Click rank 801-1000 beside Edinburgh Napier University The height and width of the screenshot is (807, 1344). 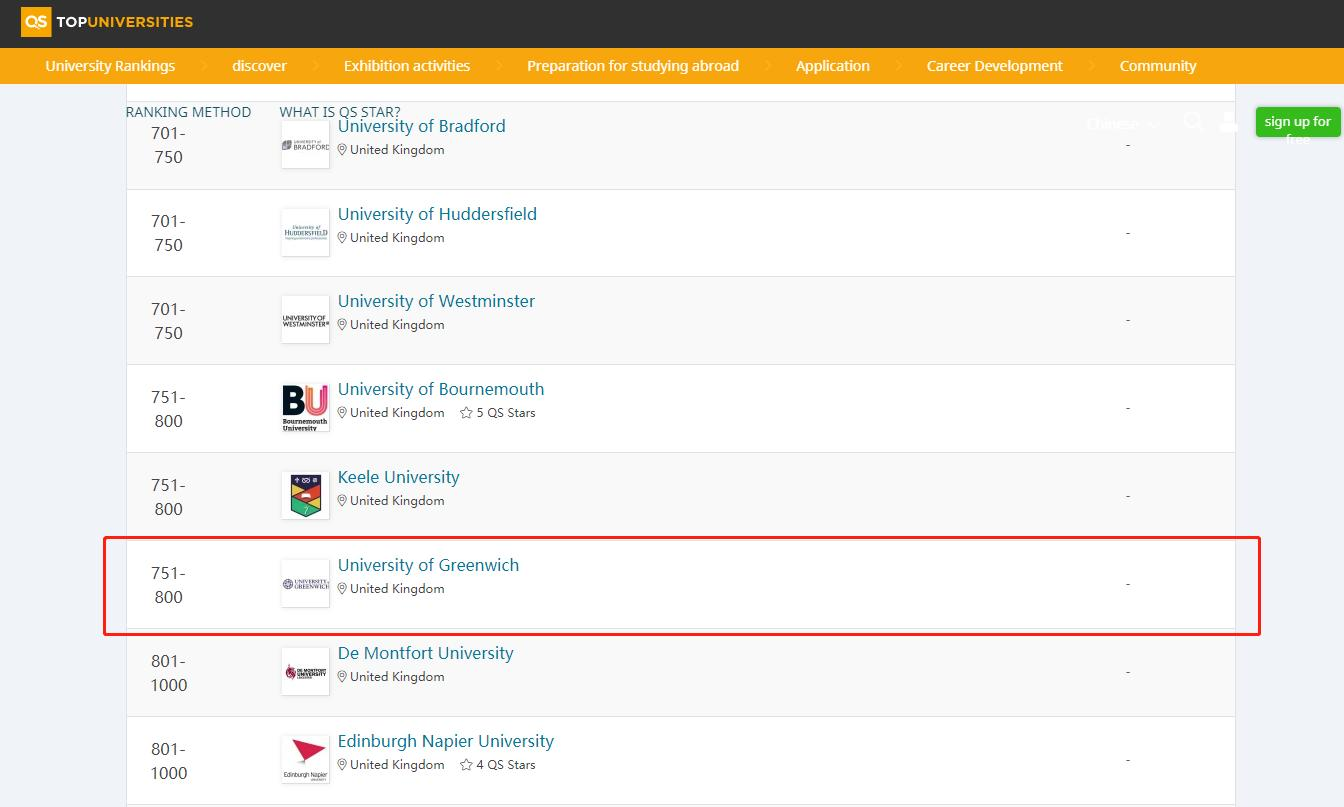click(168, 761)
